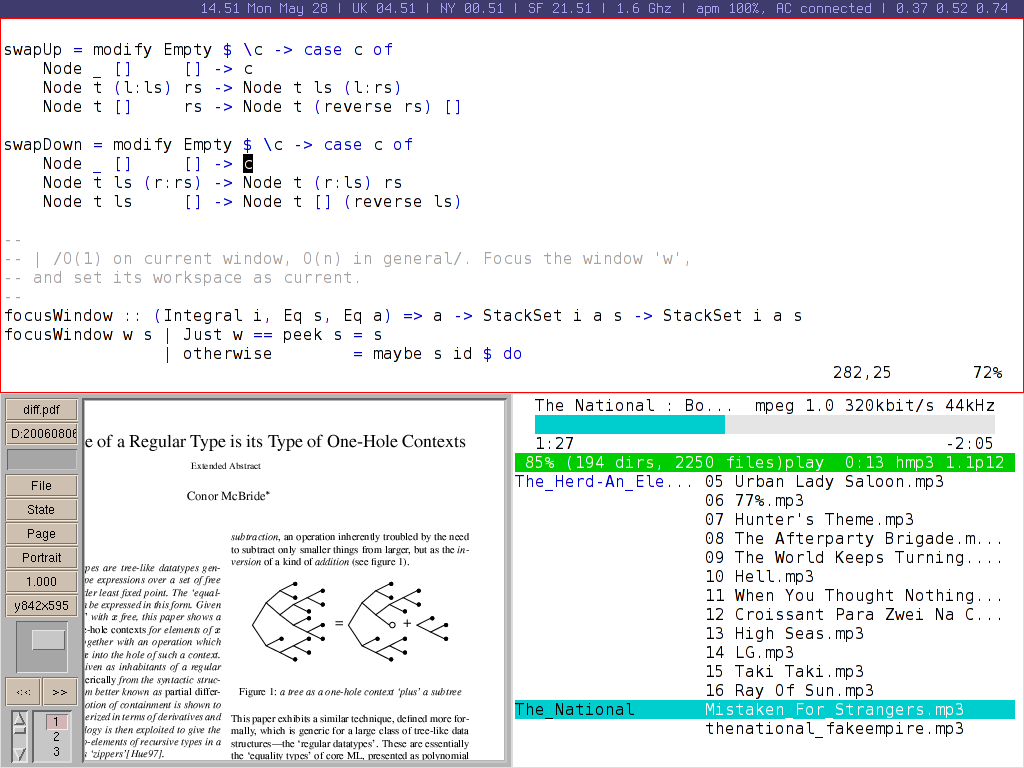The image size is (1024, 768).
Task: Select track 13 High Seas.mp3
Action: pyautogui.click(x=784, y=633)
